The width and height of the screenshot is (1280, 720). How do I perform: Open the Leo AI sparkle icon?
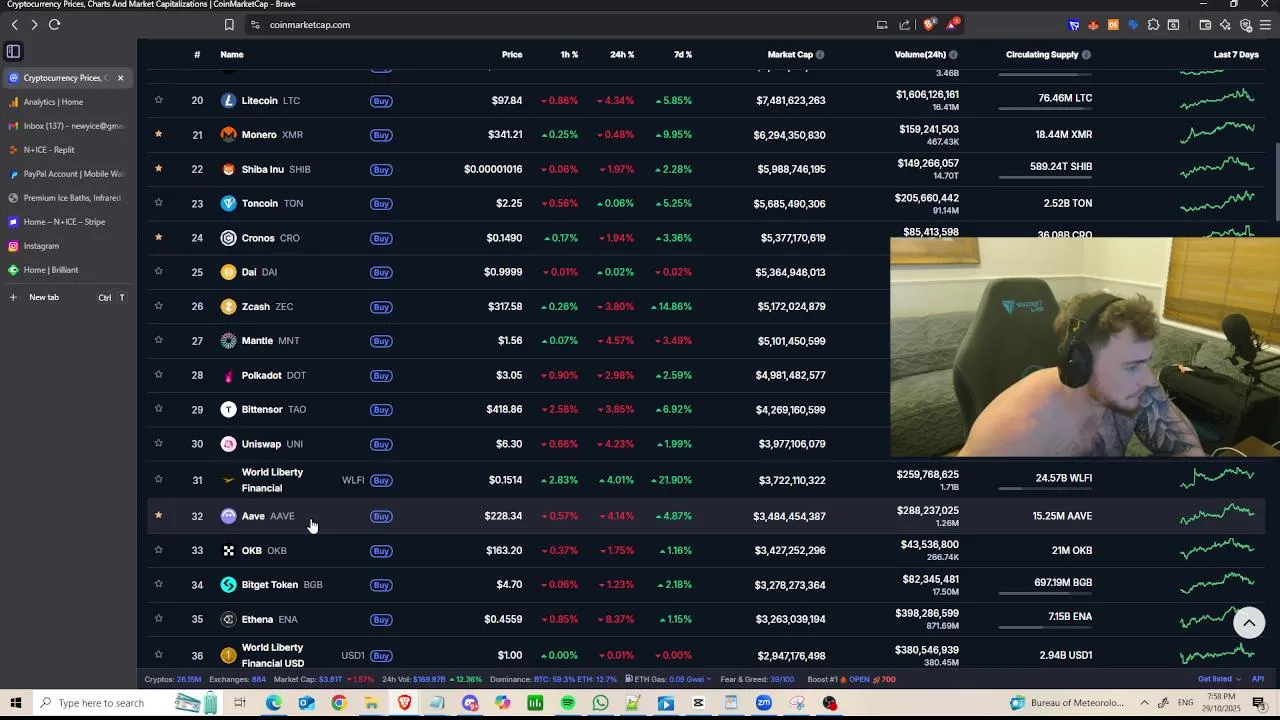(x=1225, y=25)
